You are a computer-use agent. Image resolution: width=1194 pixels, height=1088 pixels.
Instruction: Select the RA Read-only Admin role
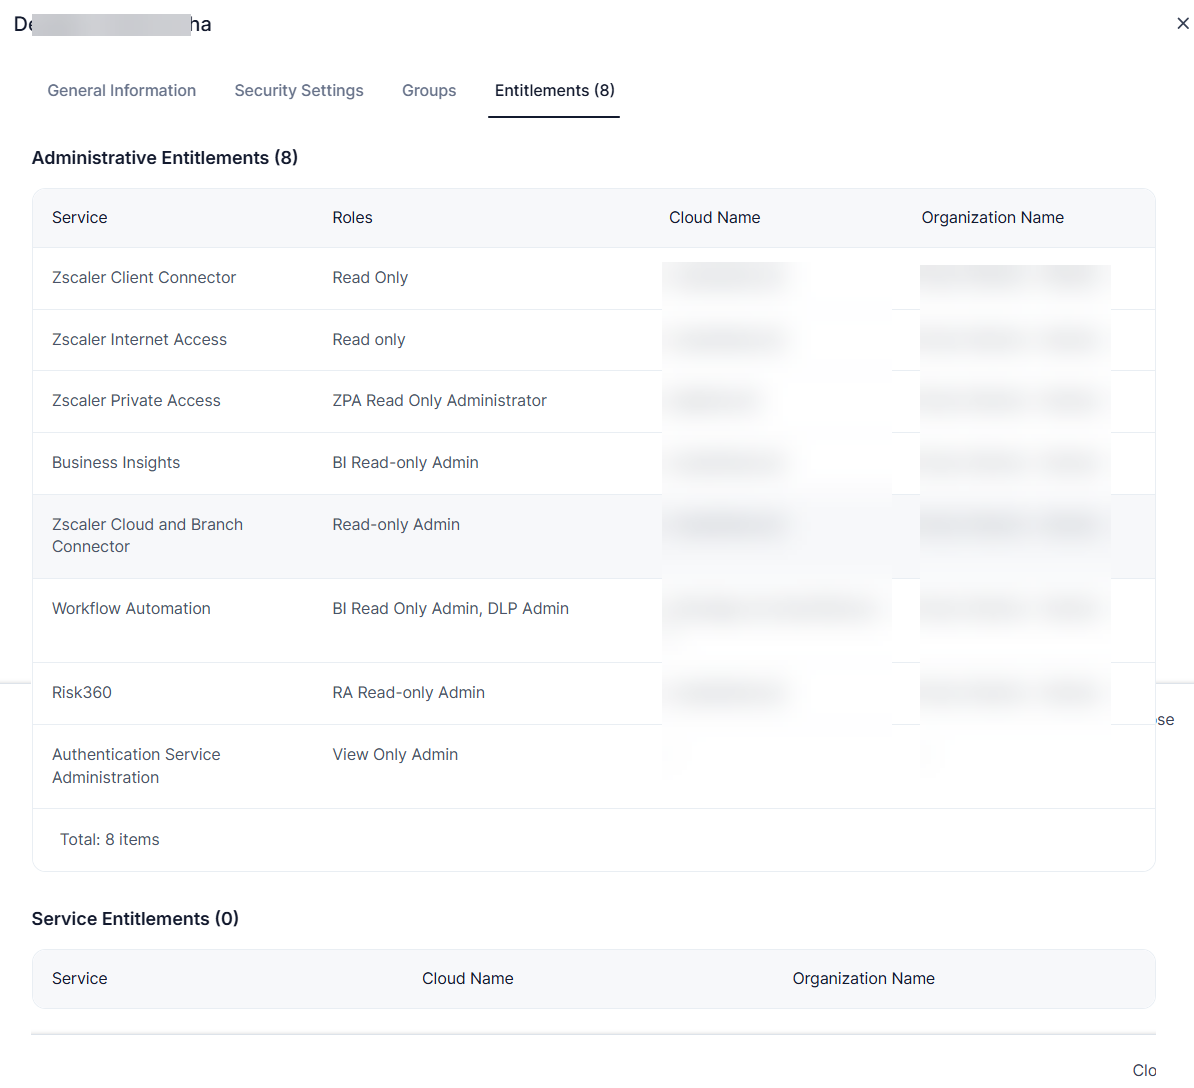408,693
